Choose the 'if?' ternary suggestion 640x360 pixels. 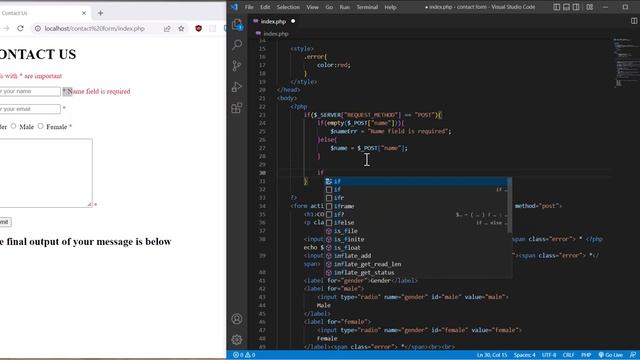click(416, 214)
